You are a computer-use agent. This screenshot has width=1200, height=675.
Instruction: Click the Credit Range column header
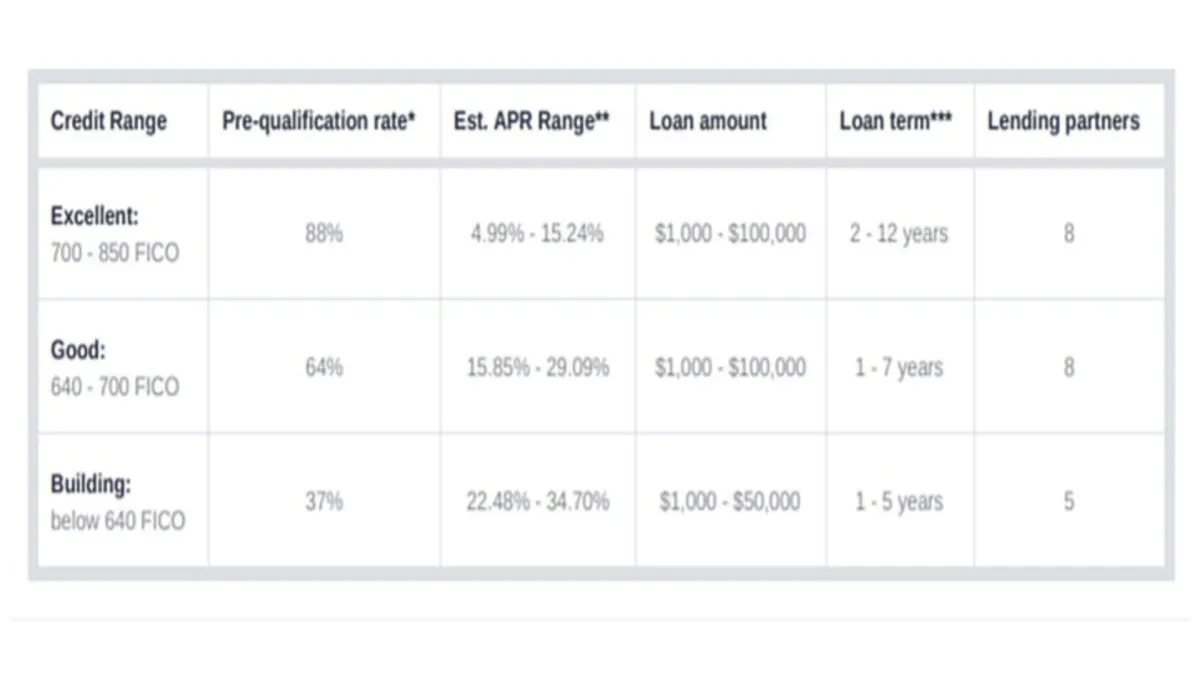(x=109, y=122)
